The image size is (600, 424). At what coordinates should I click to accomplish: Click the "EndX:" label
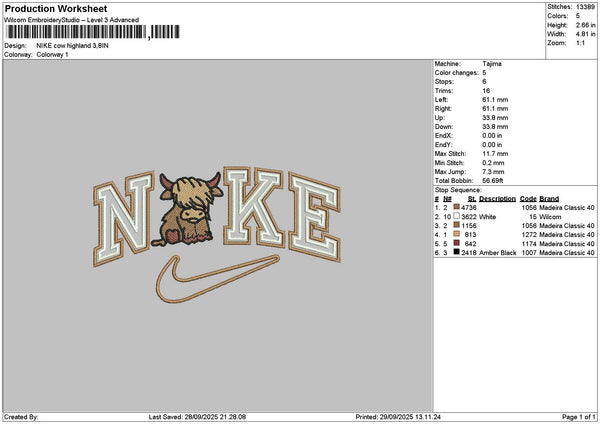[x=443, y=136]
